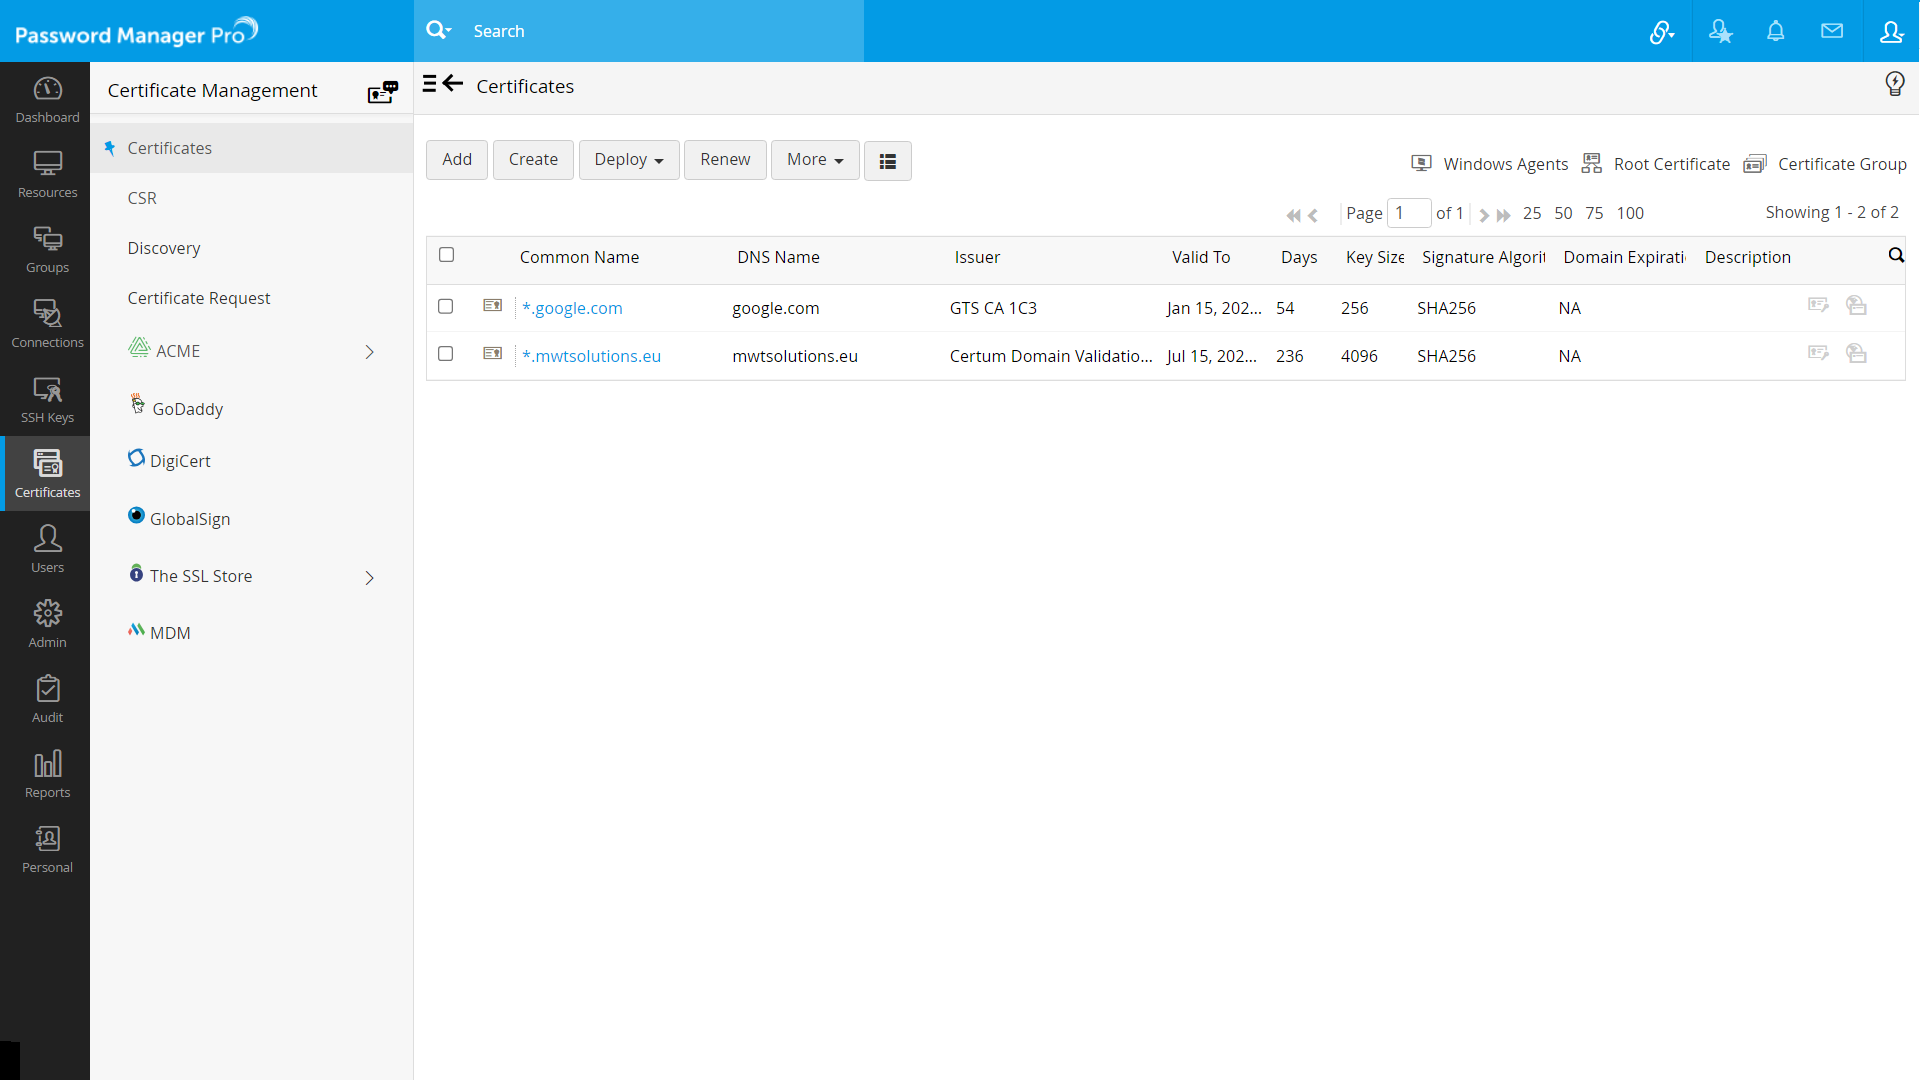The image size is (1920, 1080).
Task: Open the *.google.com certificate link
Action: click(572, 307)
